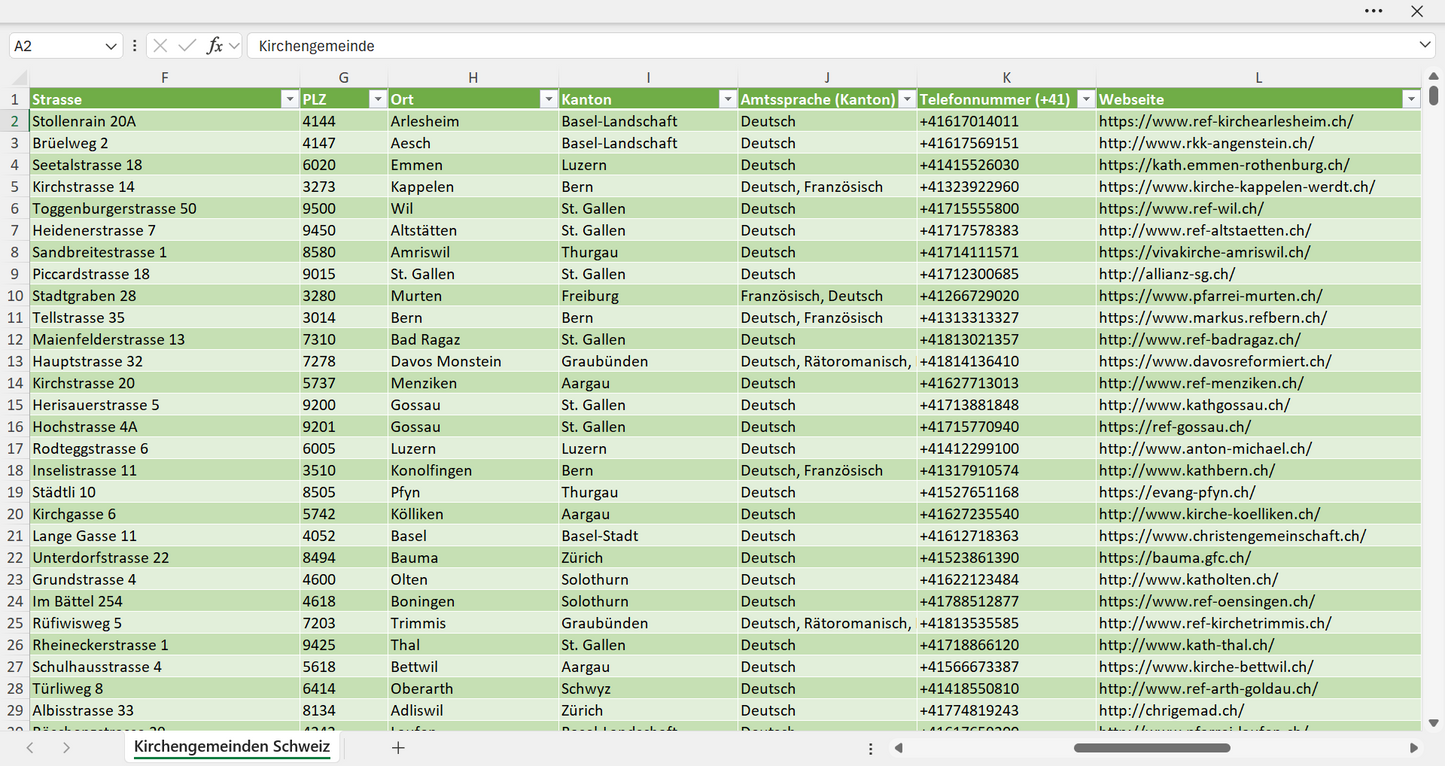Open the Strasse column filter dropdown
This screenshot has height=766, width=1445.
coord(289,99)
